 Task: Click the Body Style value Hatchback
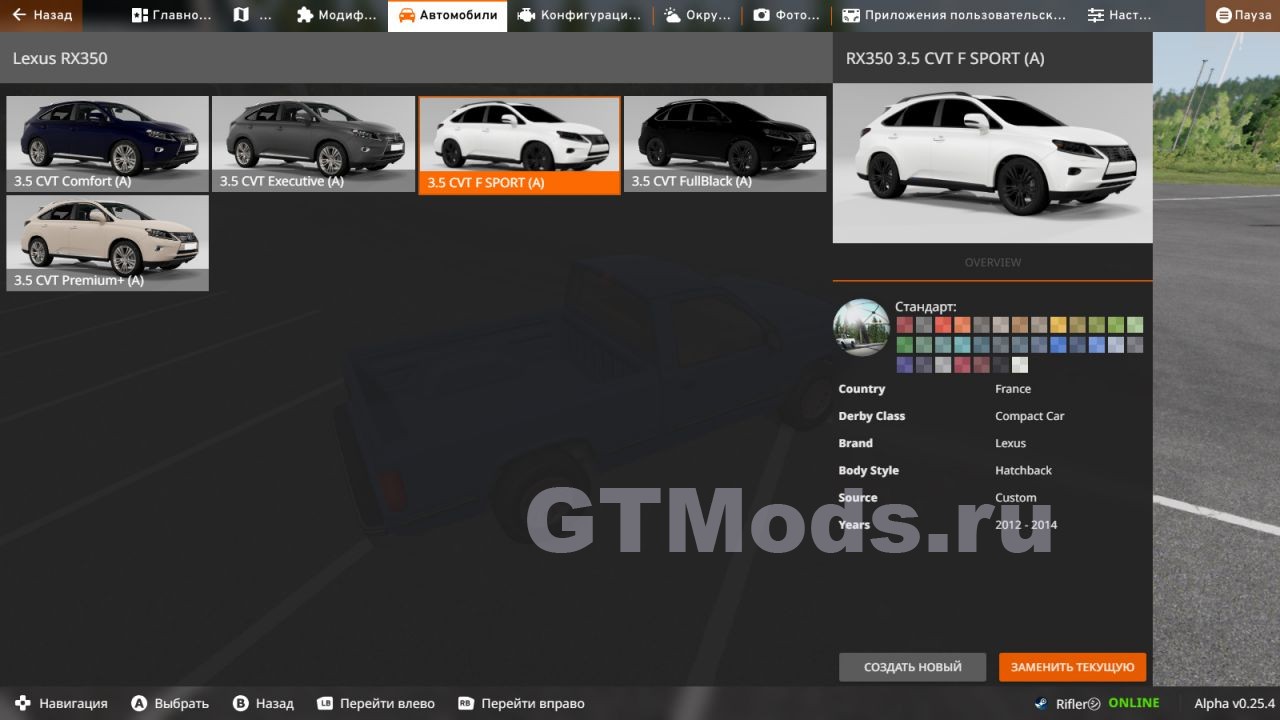[1024, 470]
